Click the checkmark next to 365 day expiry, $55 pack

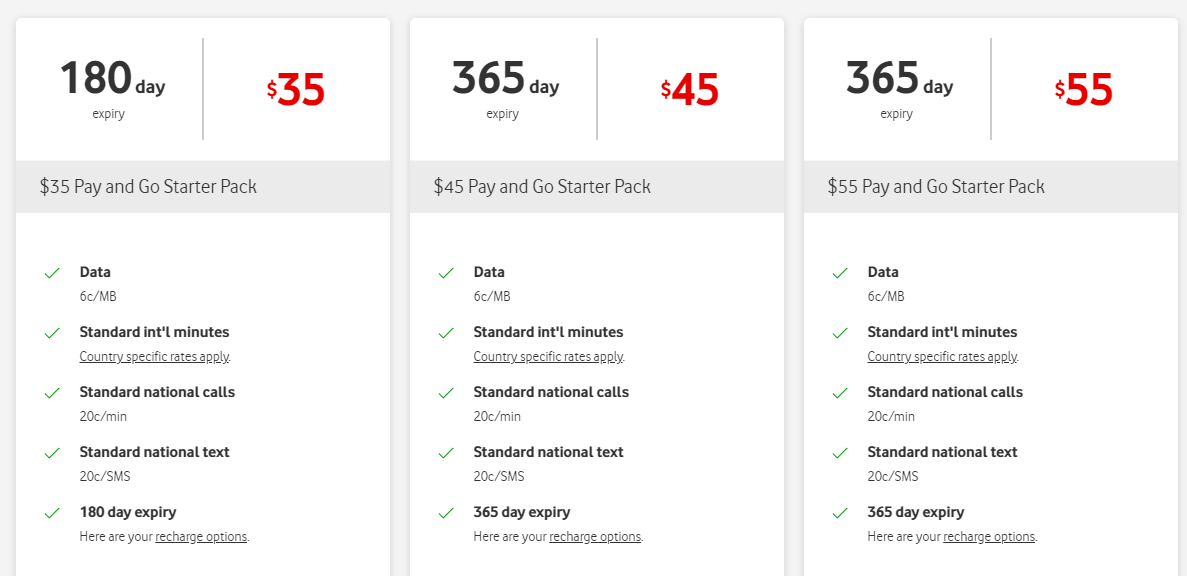tap(840, 512)
